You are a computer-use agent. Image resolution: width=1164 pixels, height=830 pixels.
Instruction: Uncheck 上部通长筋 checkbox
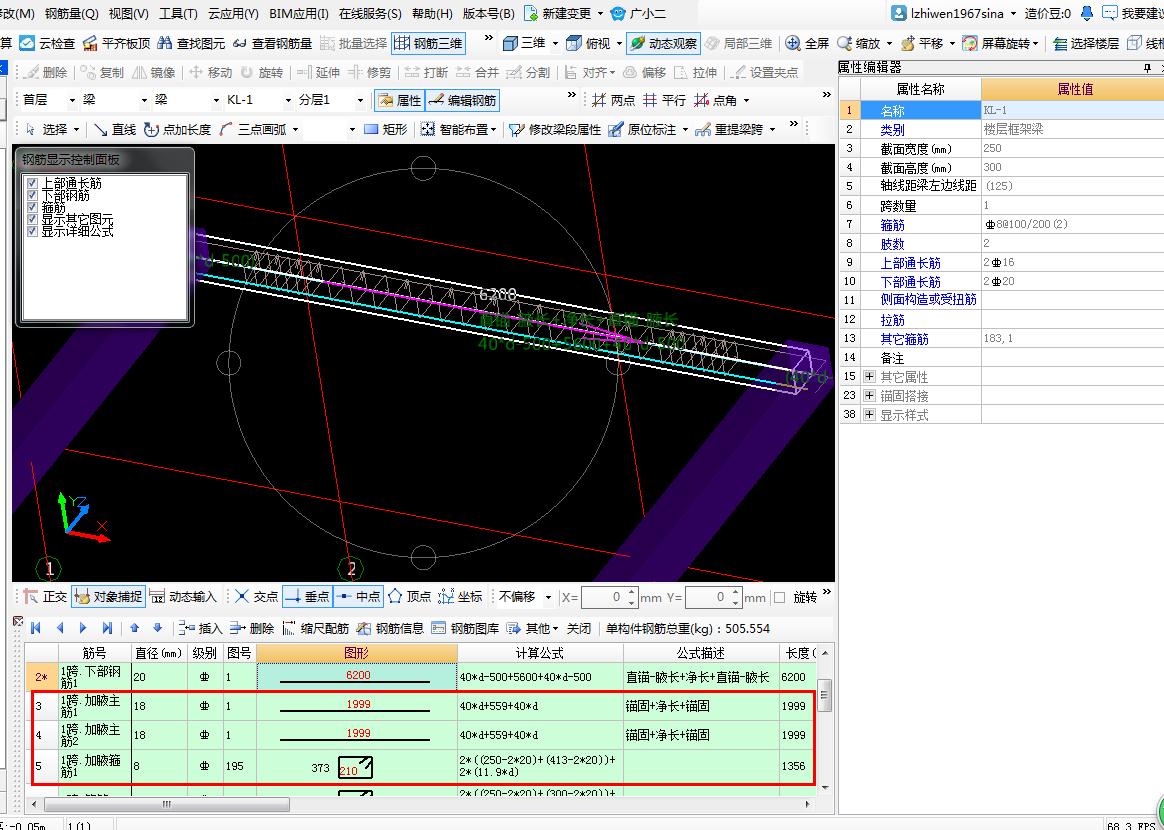[32, 183]
